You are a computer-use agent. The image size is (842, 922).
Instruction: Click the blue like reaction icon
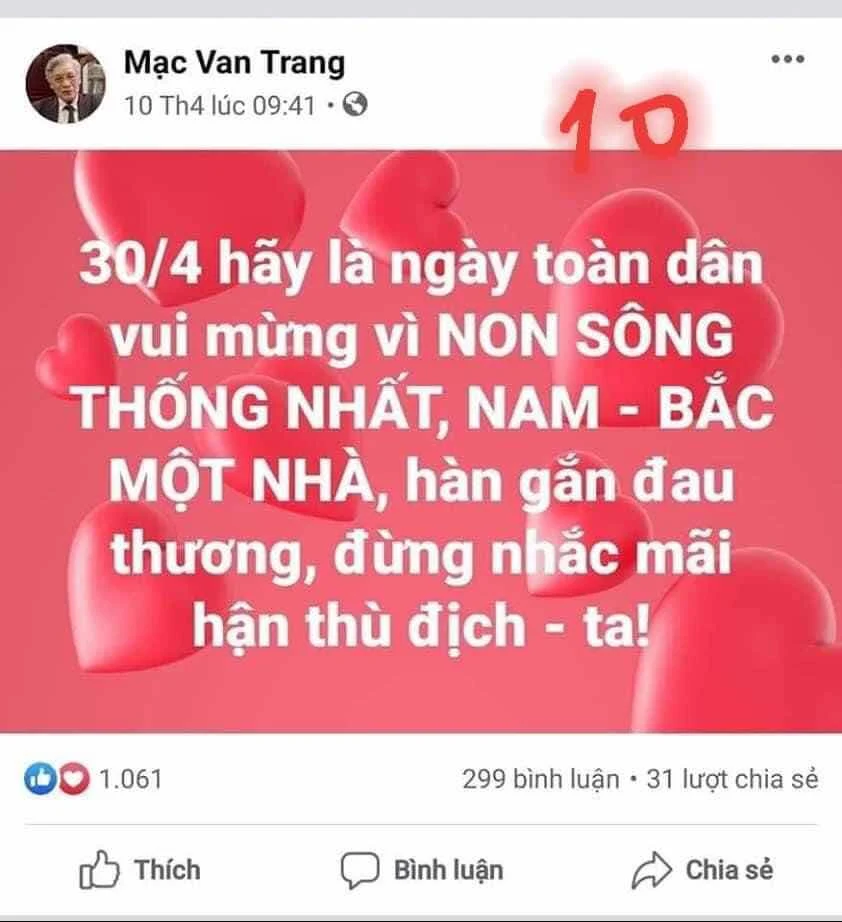(40, 779)
